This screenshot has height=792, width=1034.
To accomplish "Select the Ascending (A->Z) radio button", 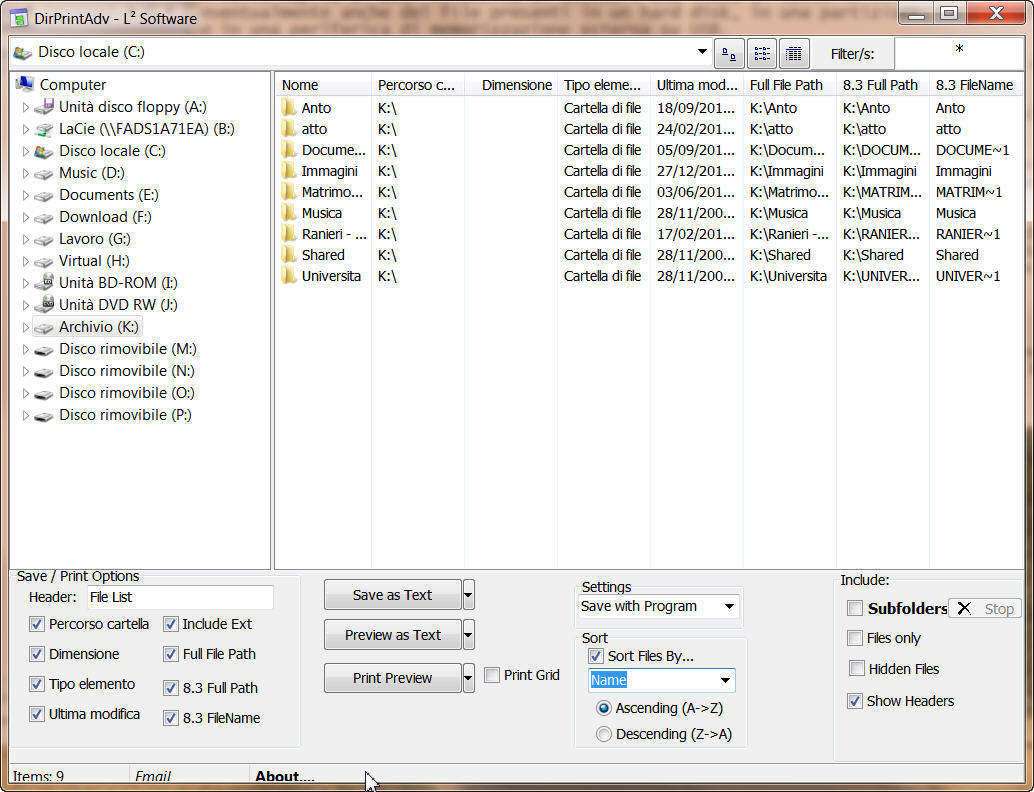I will pyautogui.click(x=603, y=708).
